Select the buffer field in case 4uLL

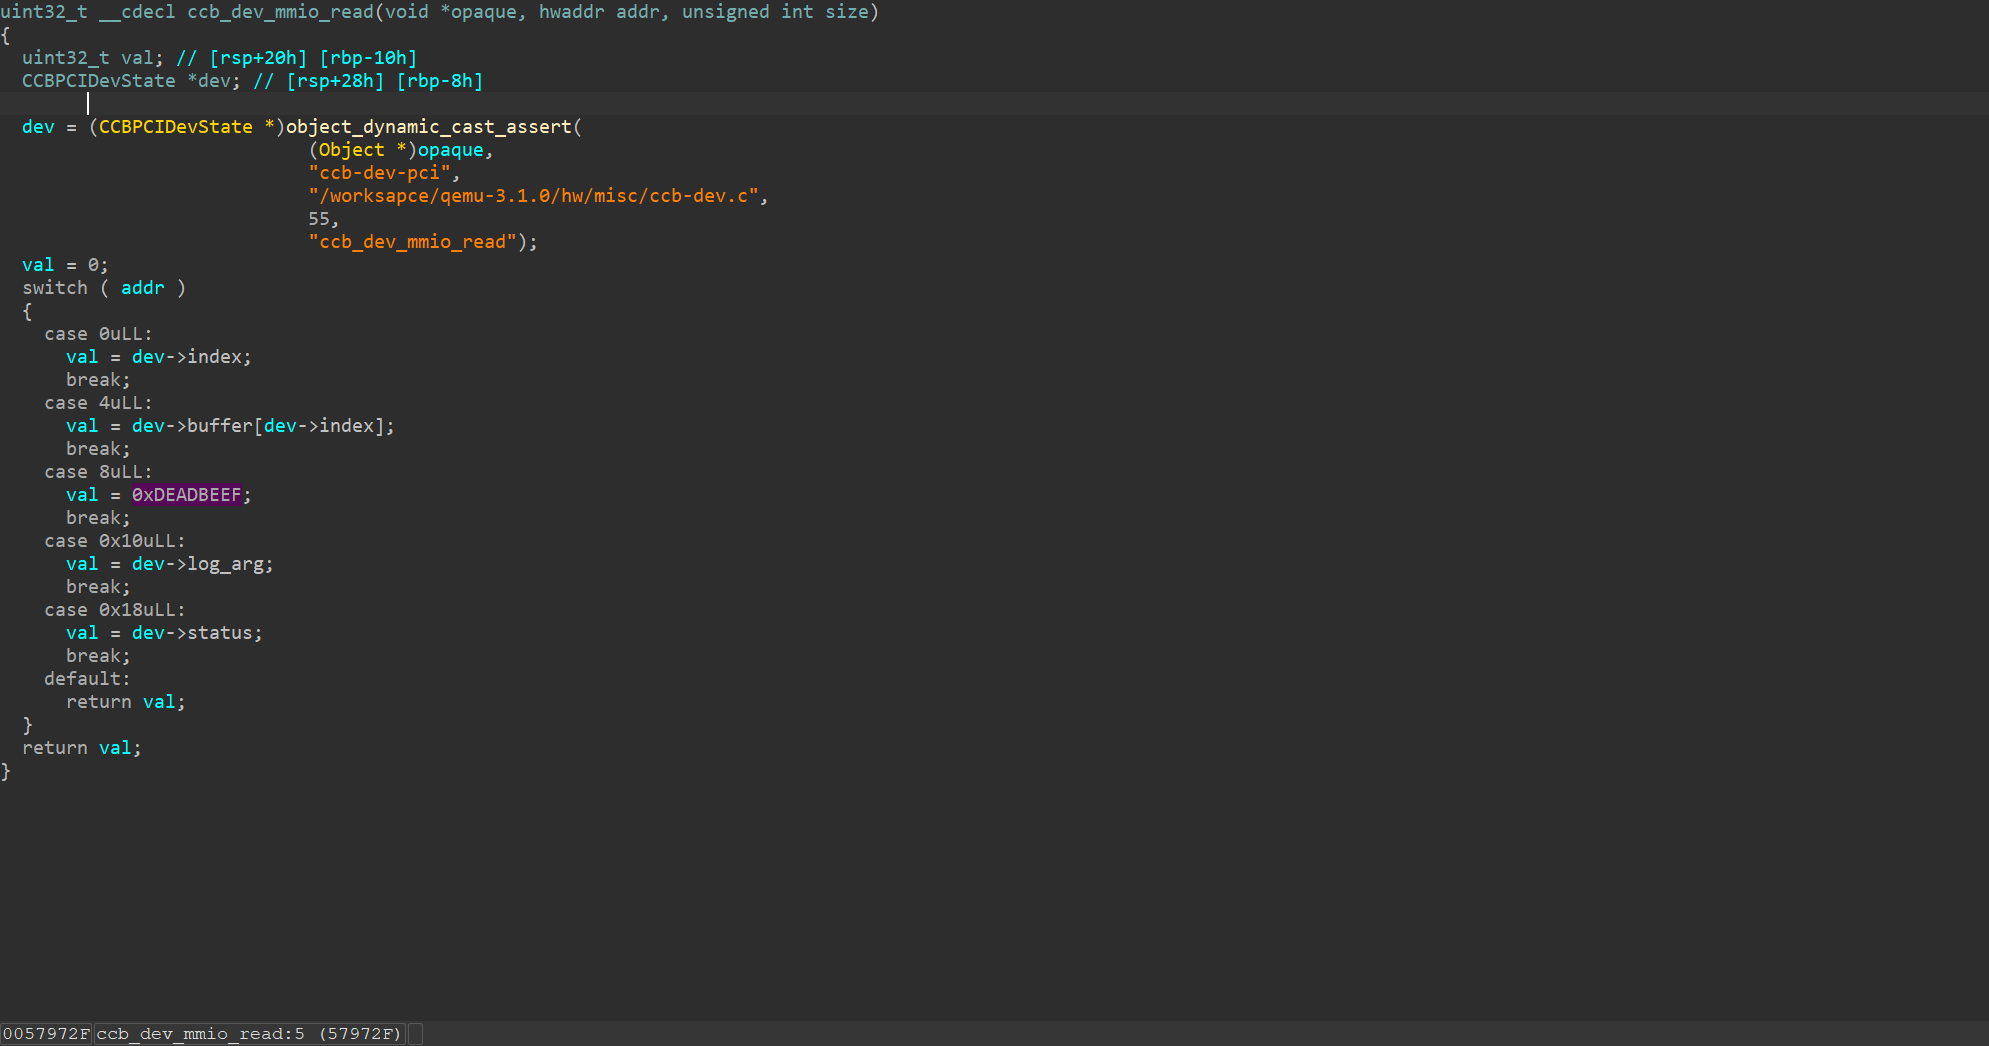tap(219, 426)
